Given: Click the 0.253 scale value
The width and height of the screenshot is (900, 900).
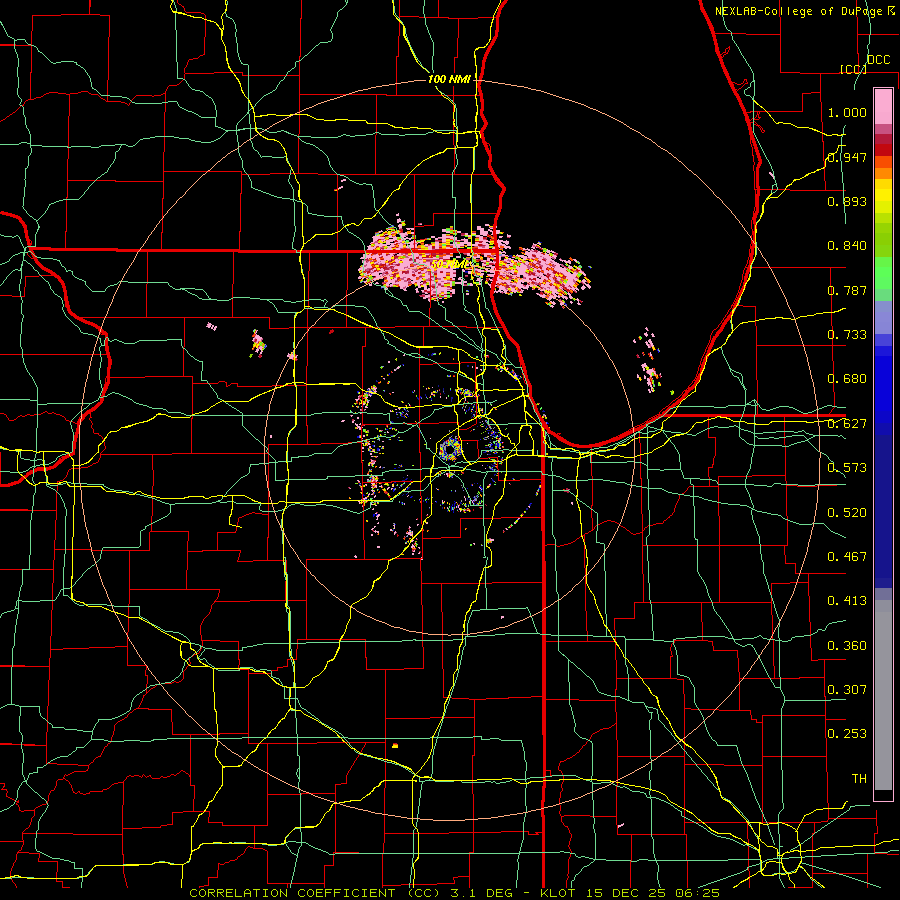Looking at the screenshot, I should pyautogui.click(x=847, y=734).
